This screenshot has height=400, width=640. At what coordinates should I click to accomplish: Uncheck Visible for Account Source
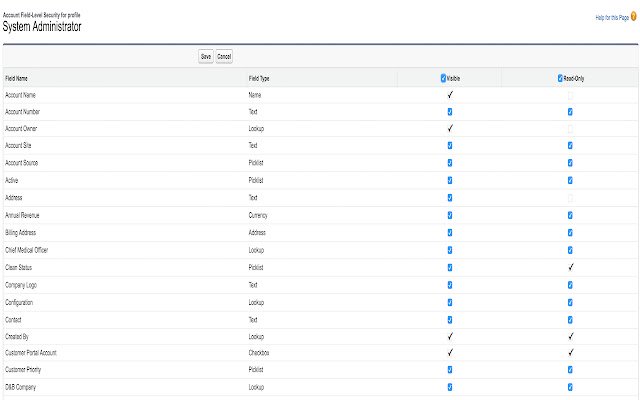pos(450,163)
